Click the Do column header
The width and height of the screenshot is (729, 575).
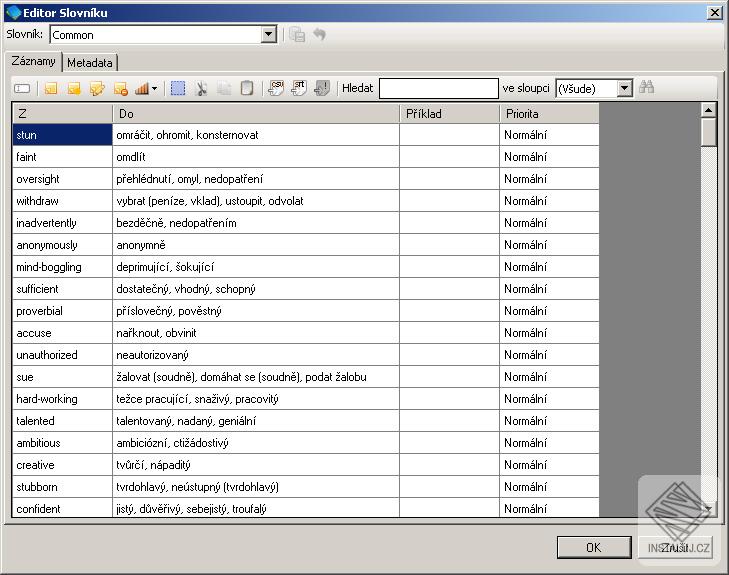coord(256,114)
